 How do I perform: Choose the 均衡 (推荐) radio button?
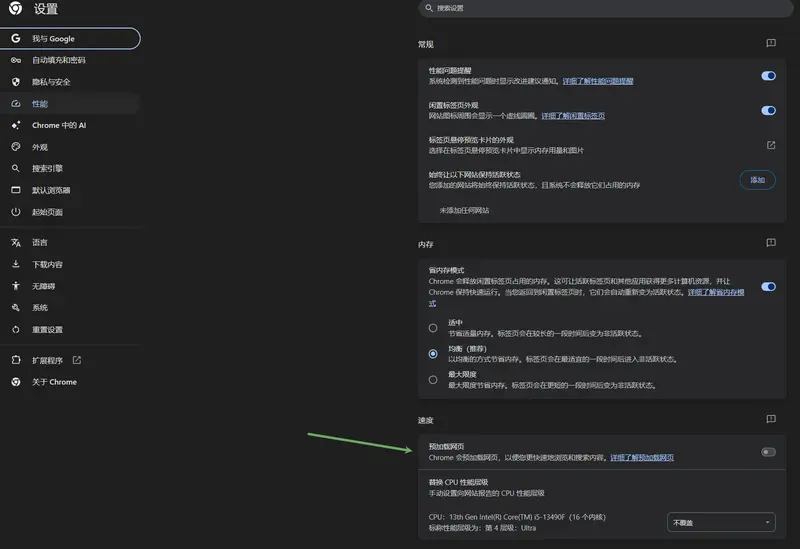[x=433, y=354]
